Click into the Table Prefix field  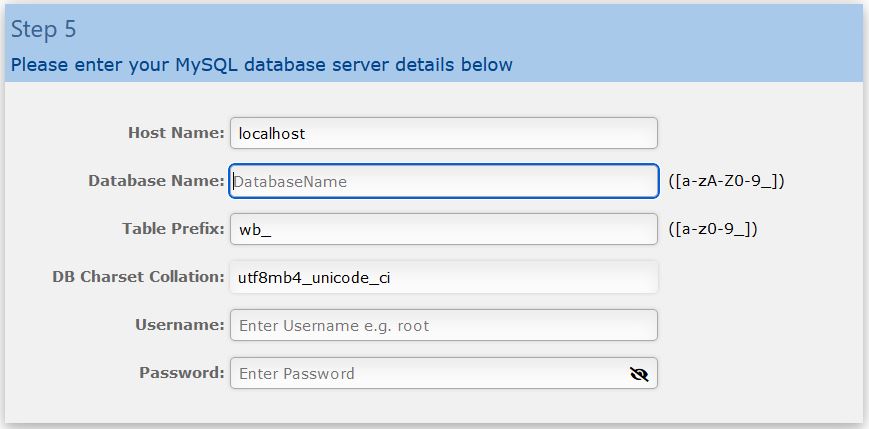tap(444, 229)
